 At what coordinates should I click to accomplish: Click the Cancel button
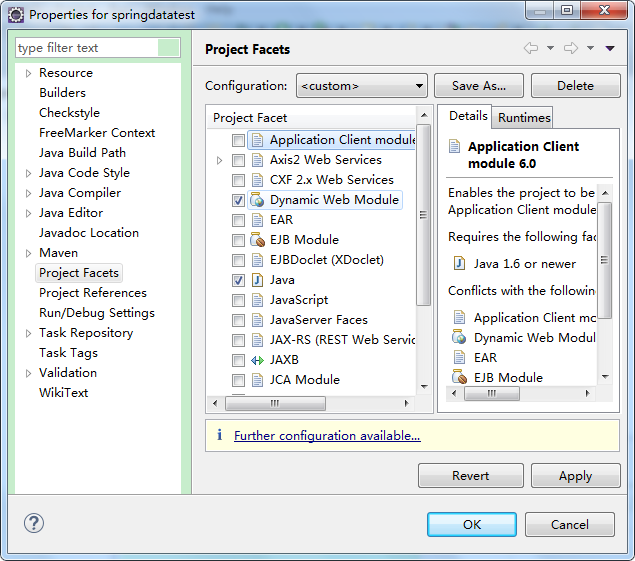[569, 525]
